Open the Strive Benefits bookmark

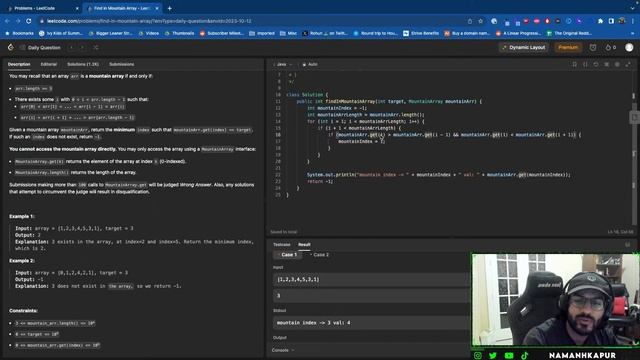(x=421, y=33)
